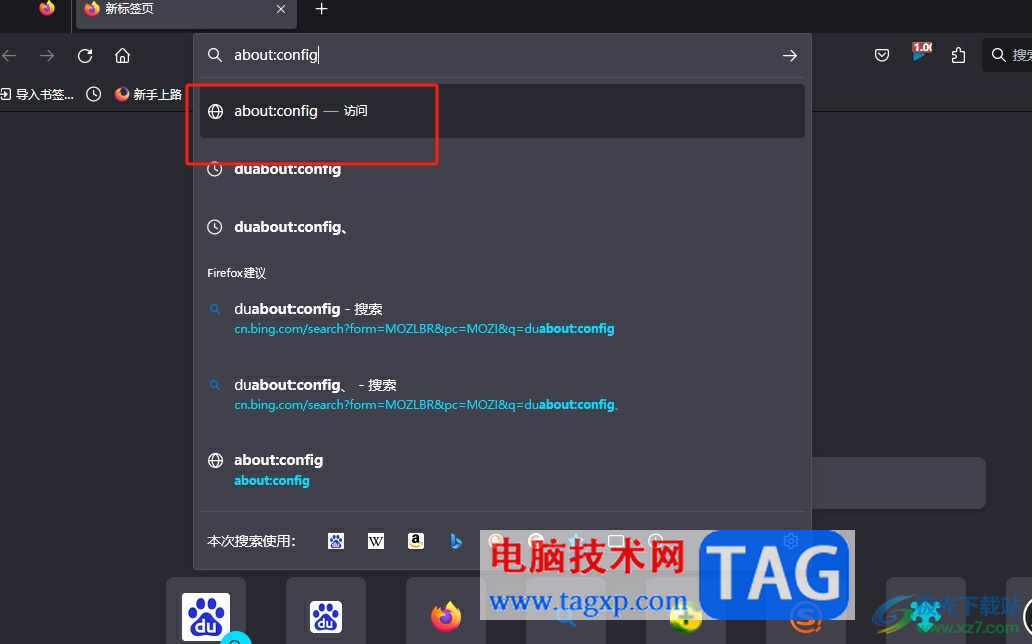Click the 本次搜索使用 label
Viewport: 1032px width, 644px height.
pyautogui.click(x=251, y=541)
